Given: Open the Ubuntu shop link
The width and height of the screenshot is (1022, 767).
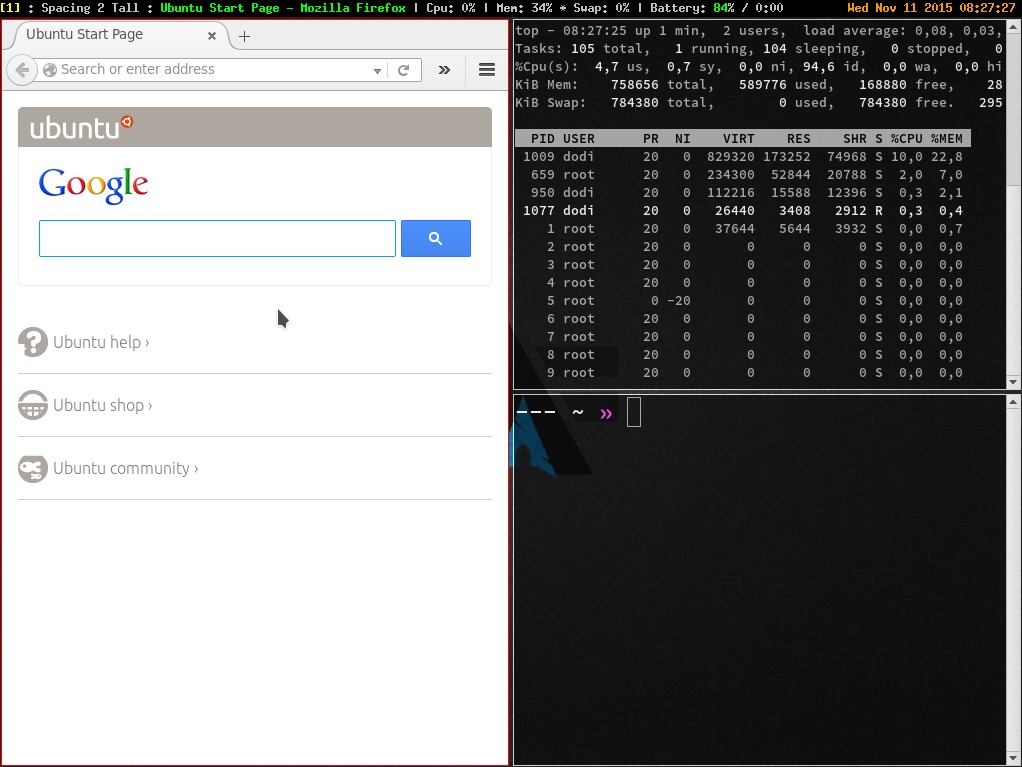Looking at the screenshot, I should tap(102, 405).
